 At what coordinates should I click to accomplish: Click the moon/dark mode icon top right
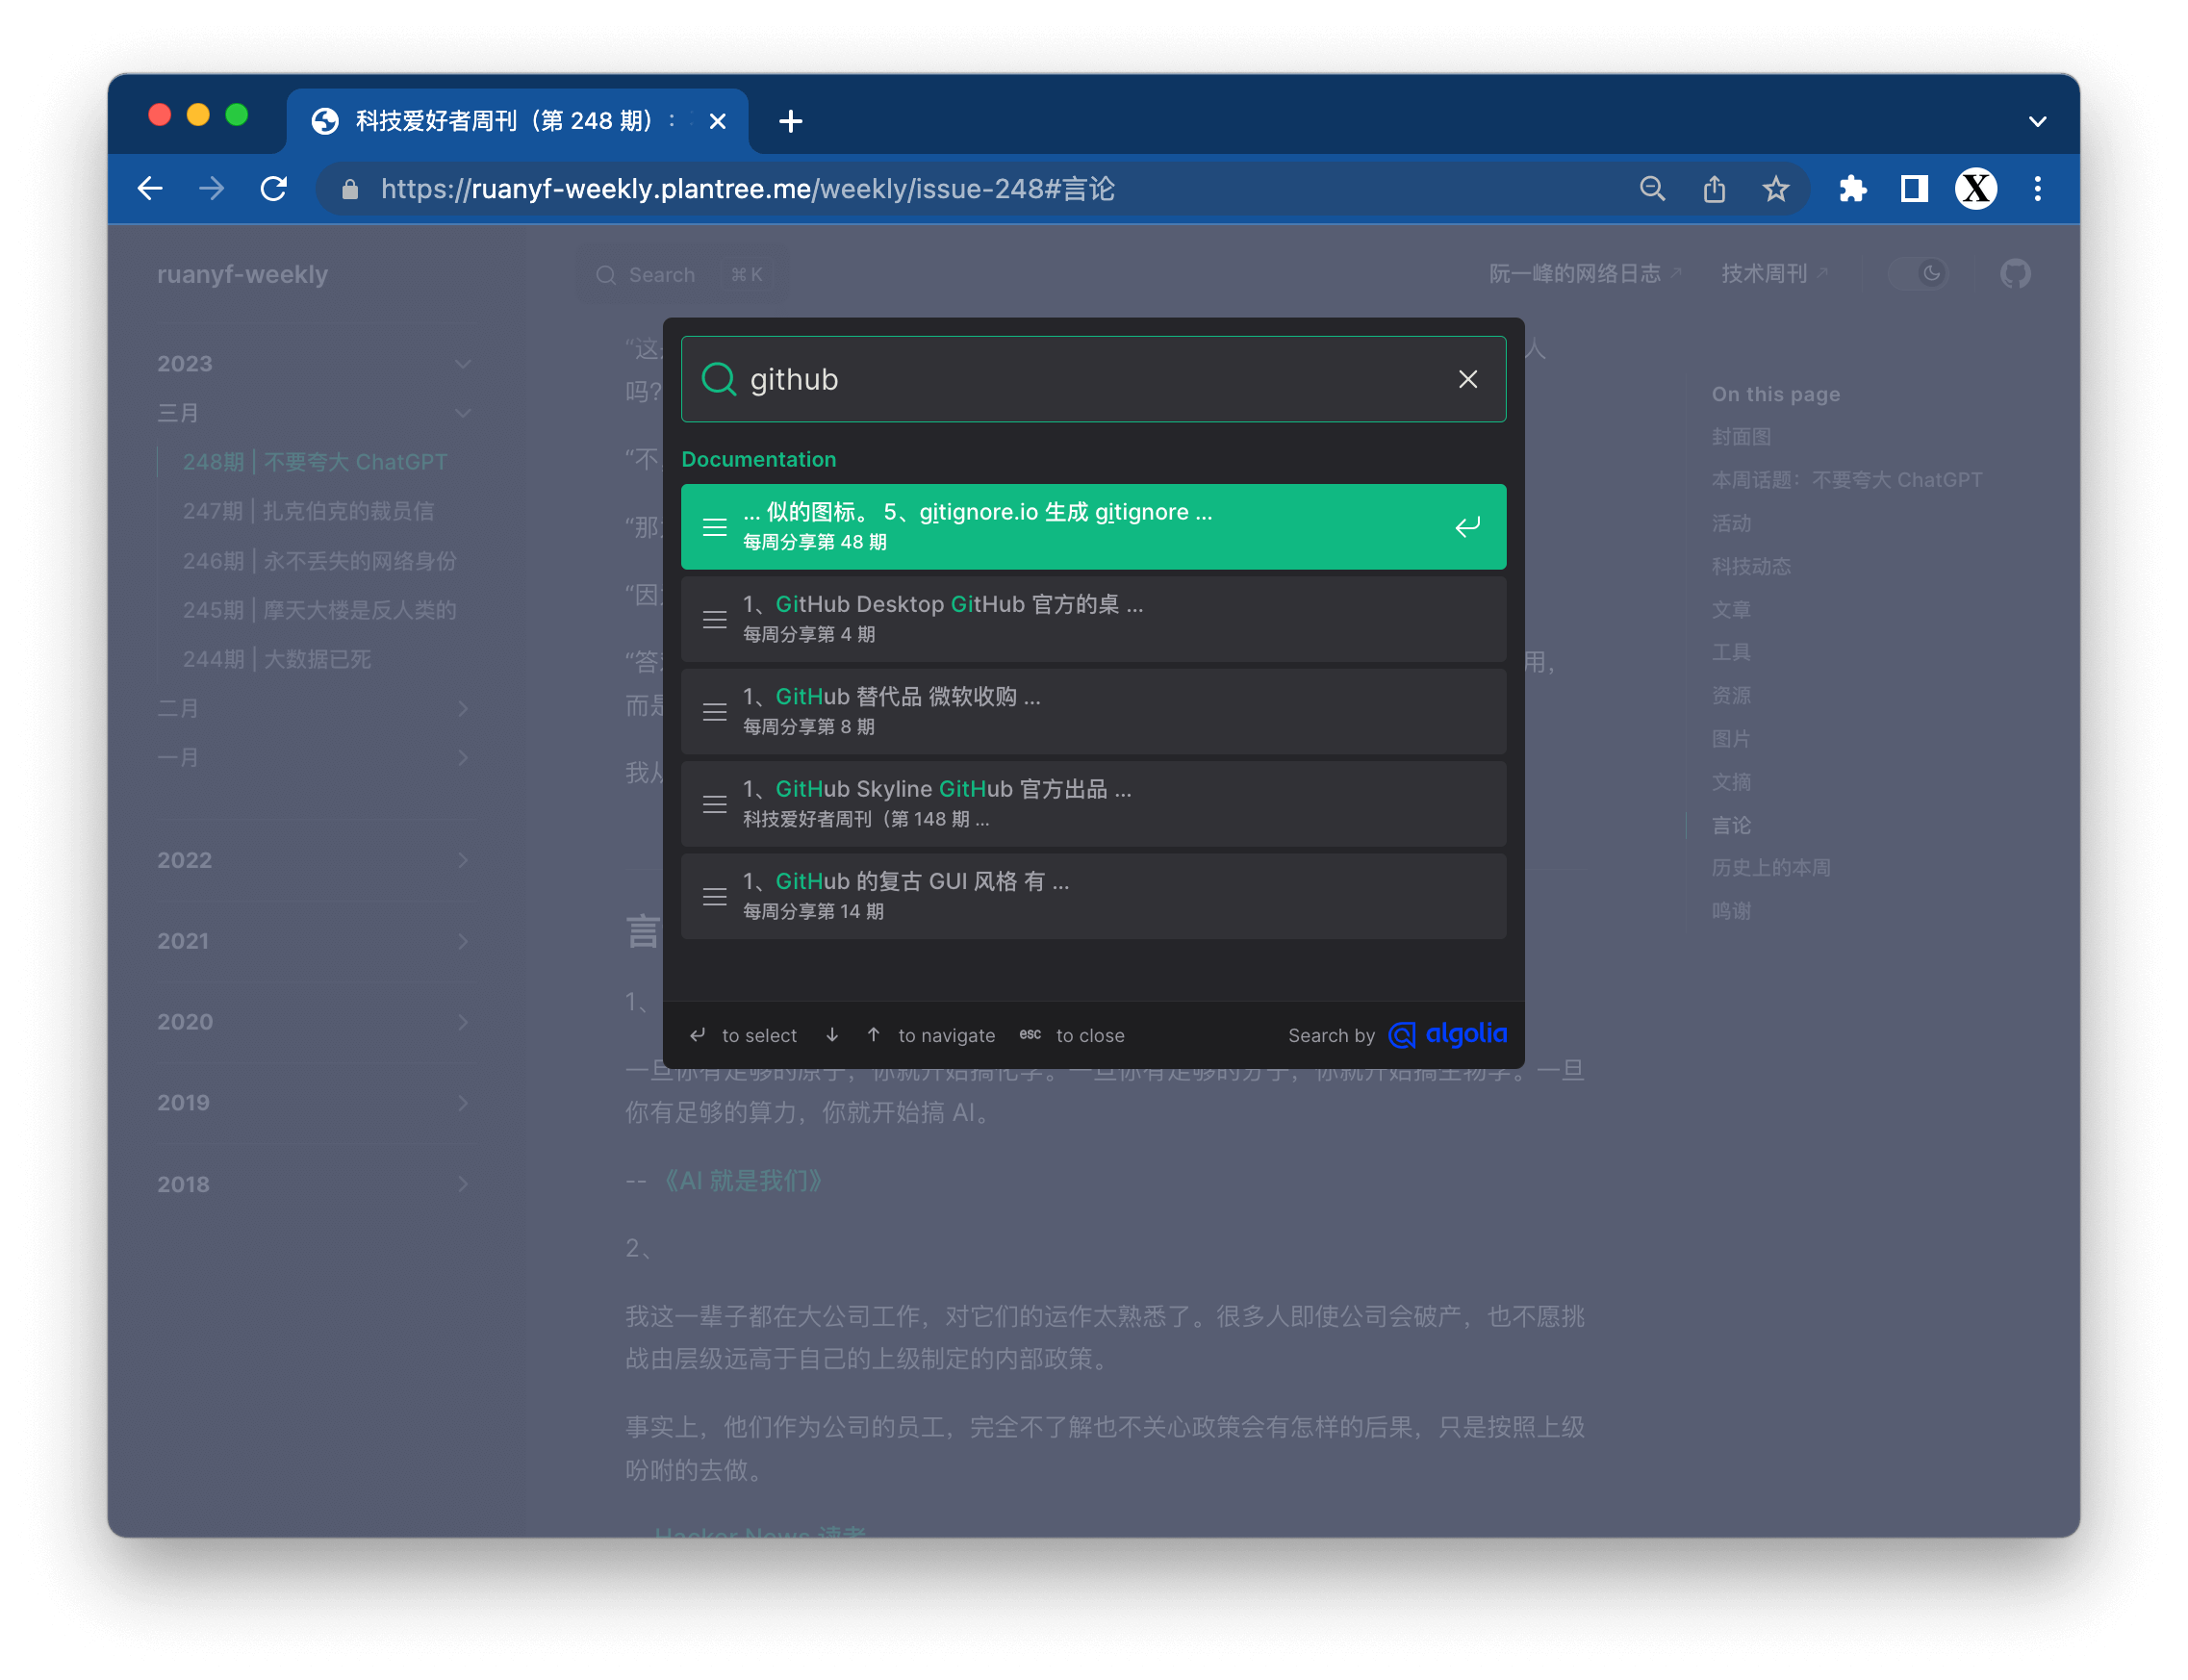pyautogui.click(x=1930, y=275)
